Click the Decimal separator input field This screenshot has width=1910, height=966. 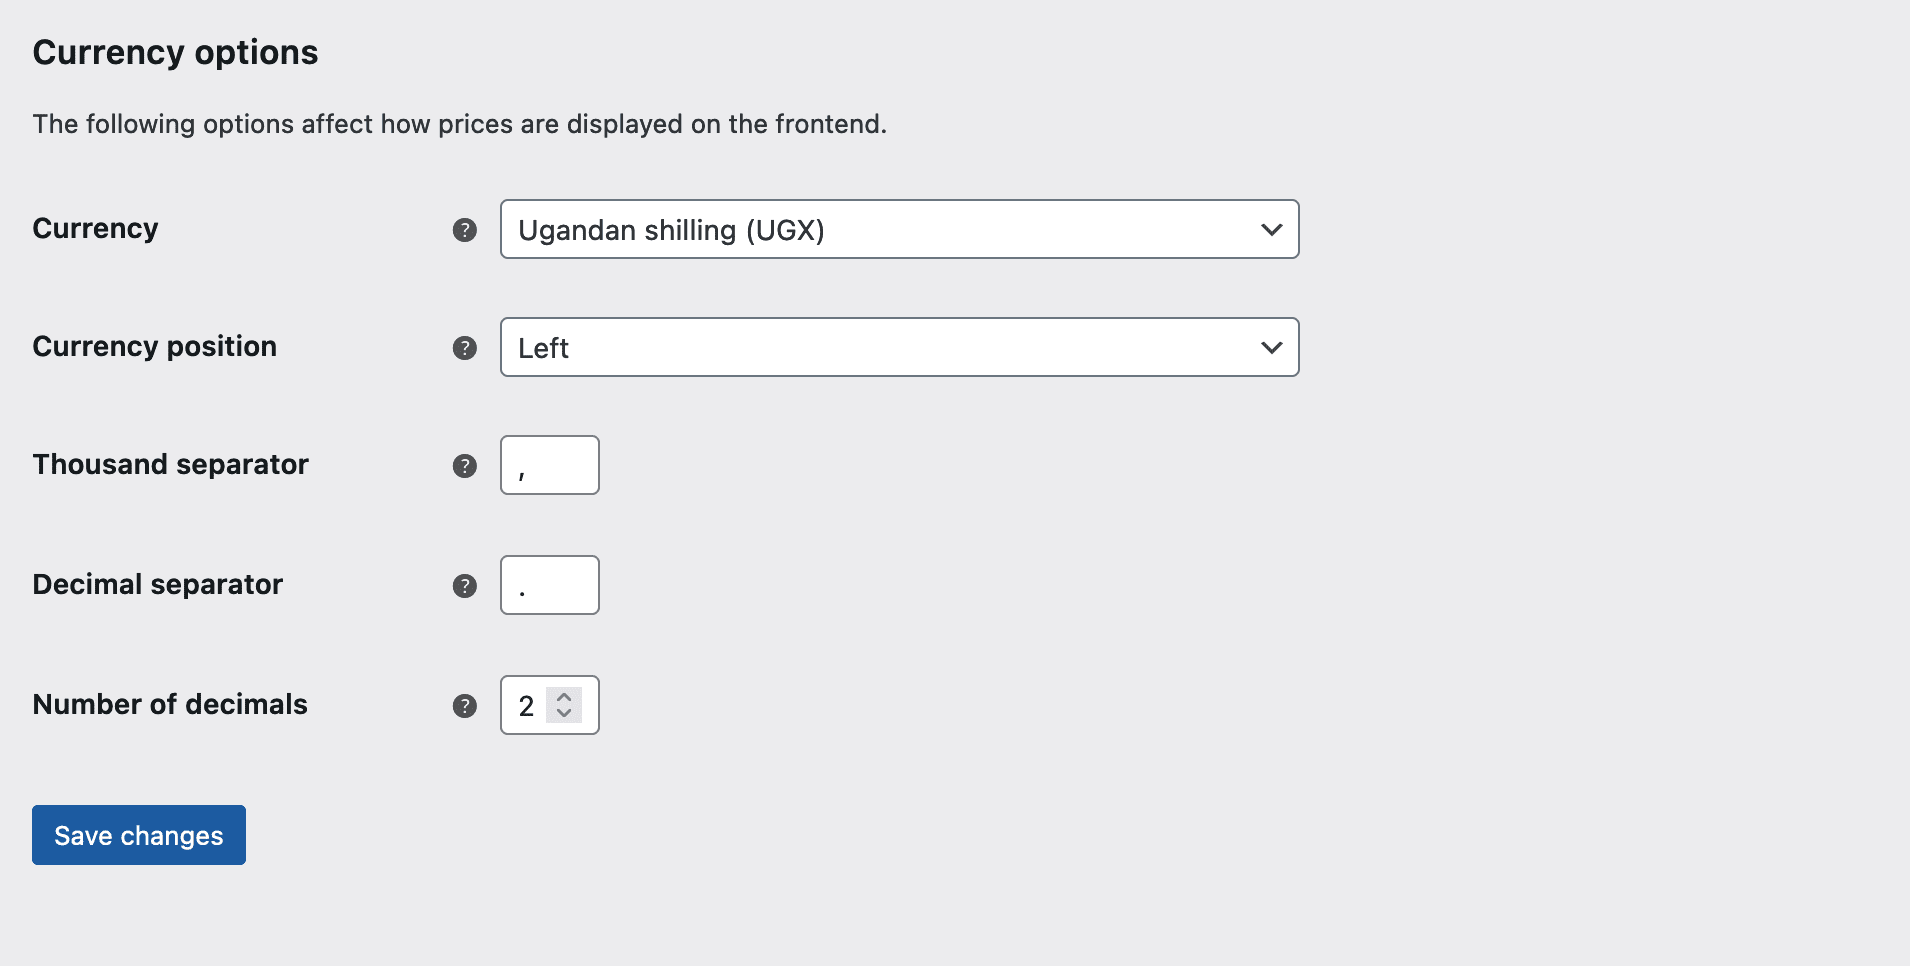tap(549, 585)
